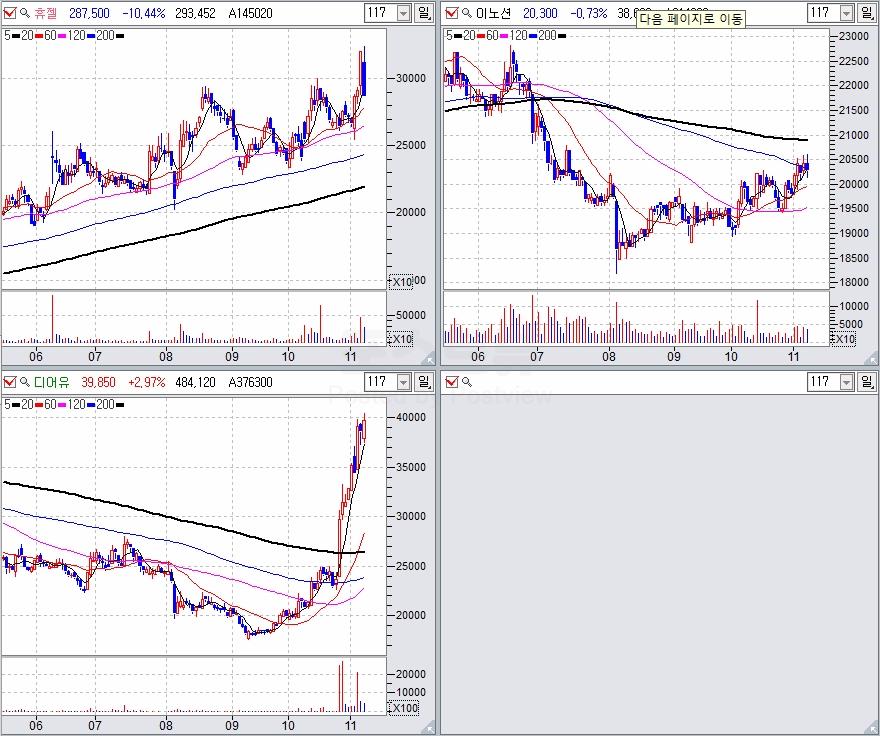Click the 일 period button on 이노션 chart
This screenshot has width=880, height=736.
[867, 13]
